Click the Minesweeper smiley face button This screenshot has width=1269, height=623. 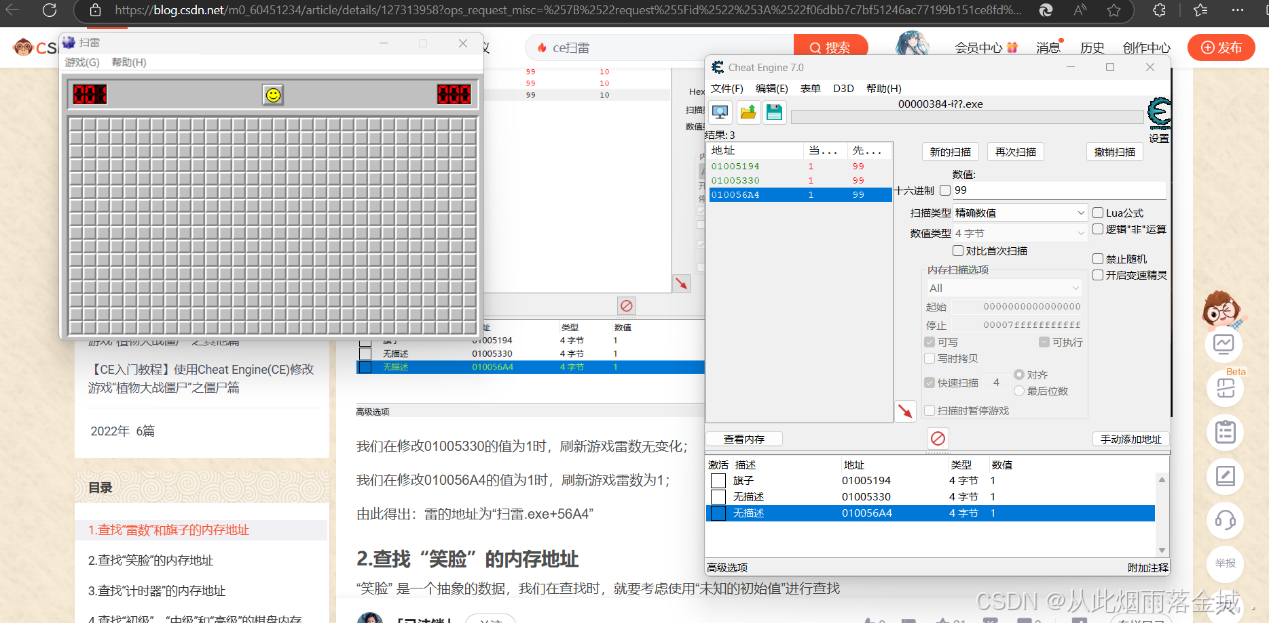click(x=273, y=95)
